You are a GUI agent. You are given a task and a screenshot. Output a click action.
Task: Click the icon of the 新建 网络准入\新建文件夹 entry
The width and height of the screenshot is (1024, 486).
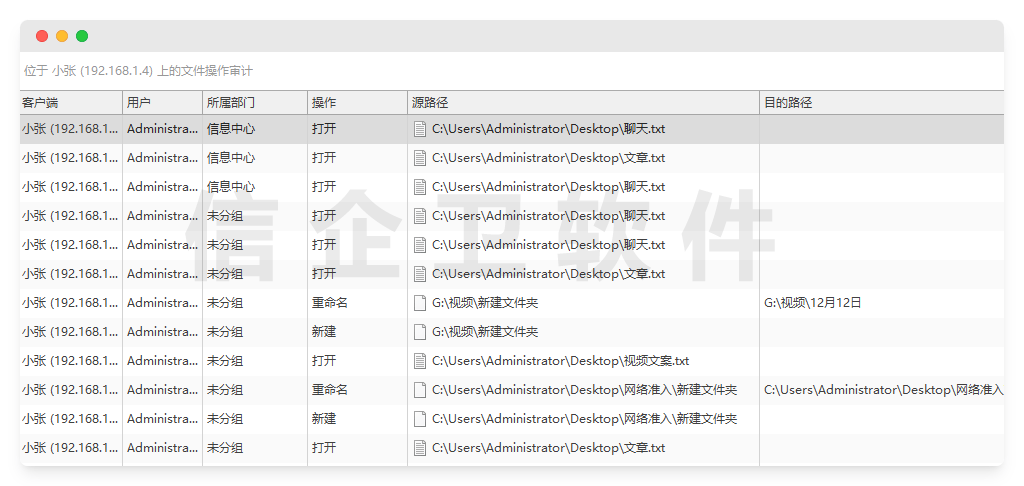tap(420, 419)
